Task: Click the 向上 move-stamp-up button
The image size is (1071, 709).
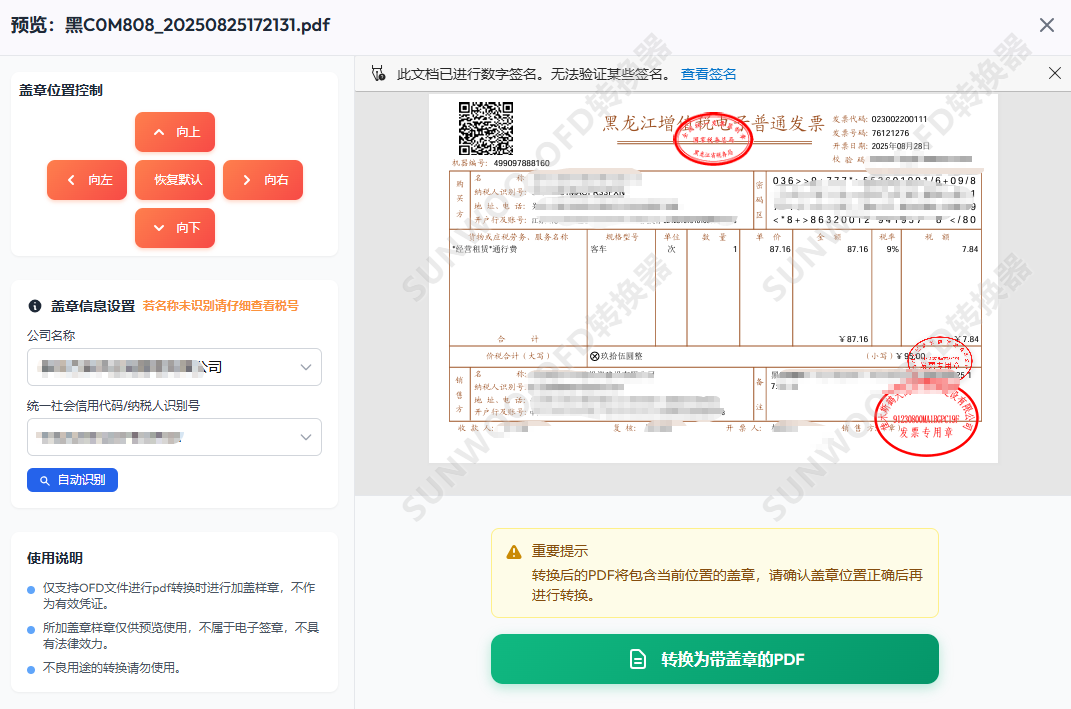Action: click(175, 132)
